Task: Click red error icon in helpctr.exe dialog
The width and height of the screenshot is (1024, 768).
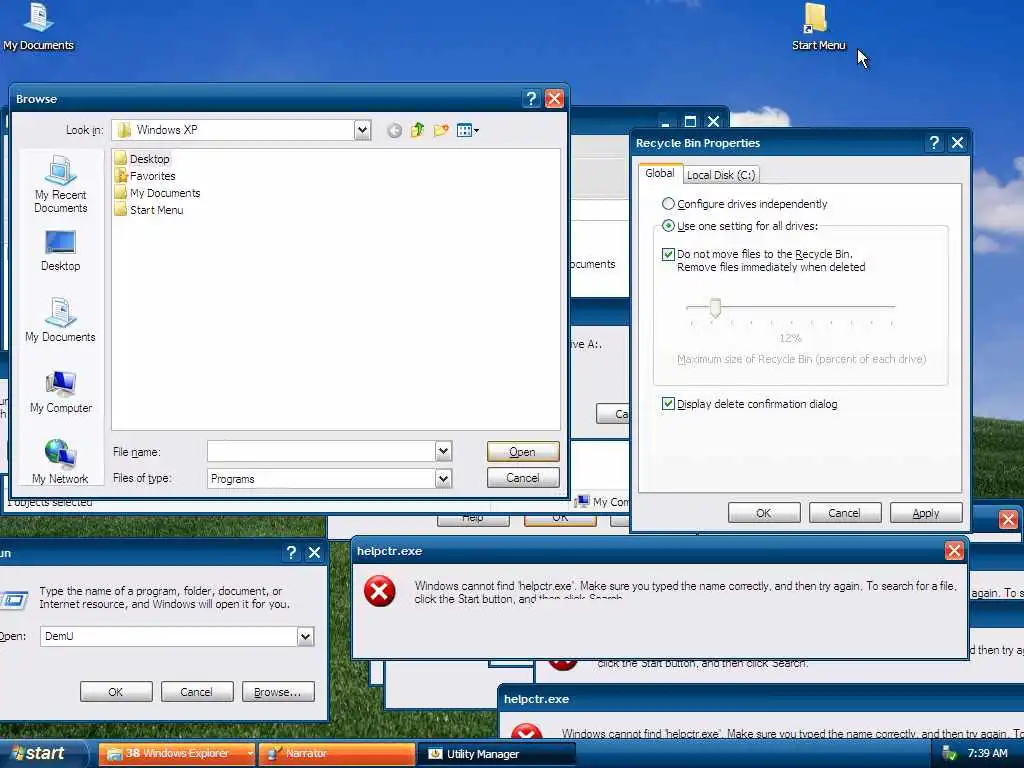Action: pyautogui.click(x=379, y=591)
